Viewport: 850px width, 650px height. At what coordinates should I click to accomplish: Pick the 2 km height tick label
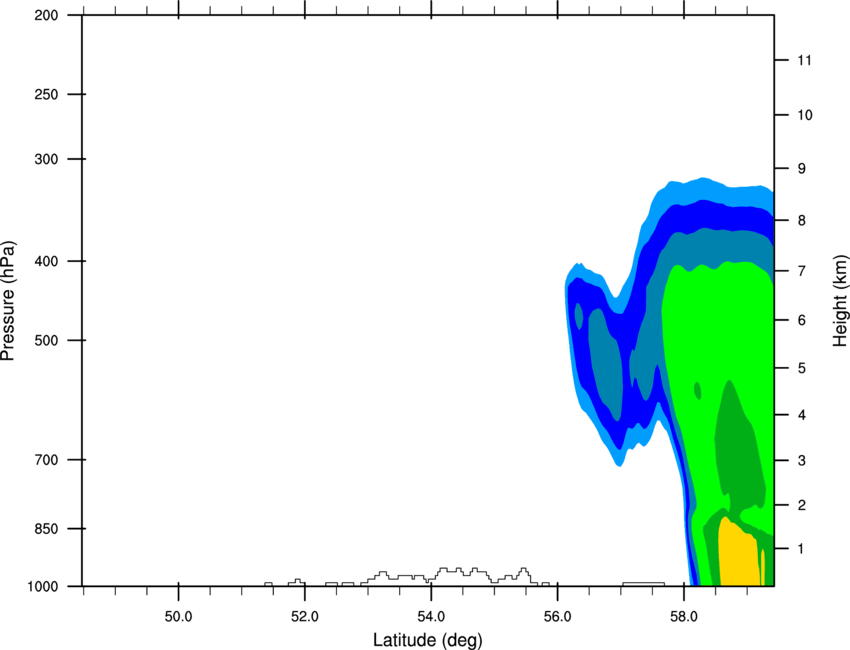click(x=802, y=505)
